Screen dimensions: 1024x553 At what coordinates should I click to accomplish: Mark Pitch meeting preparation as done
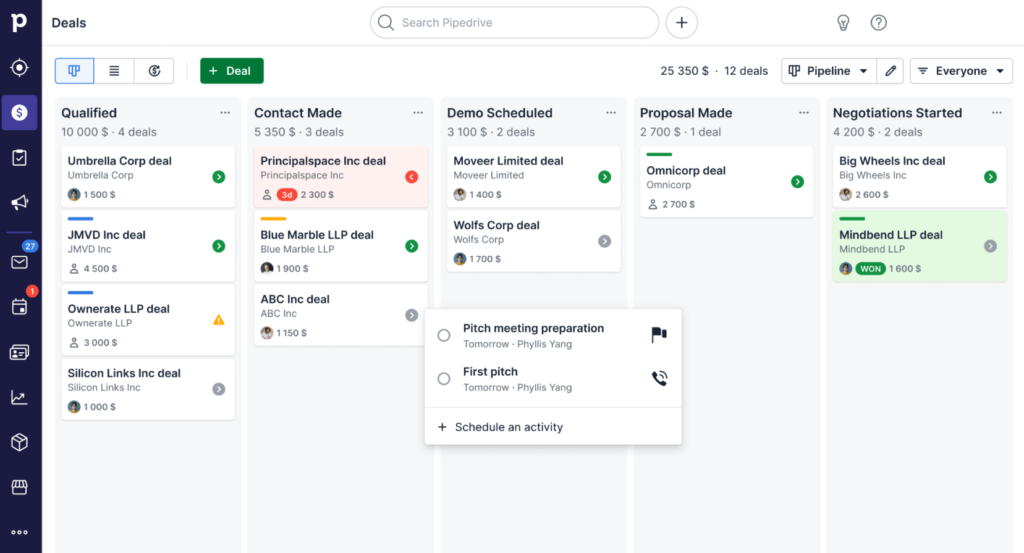click(444, 335)
